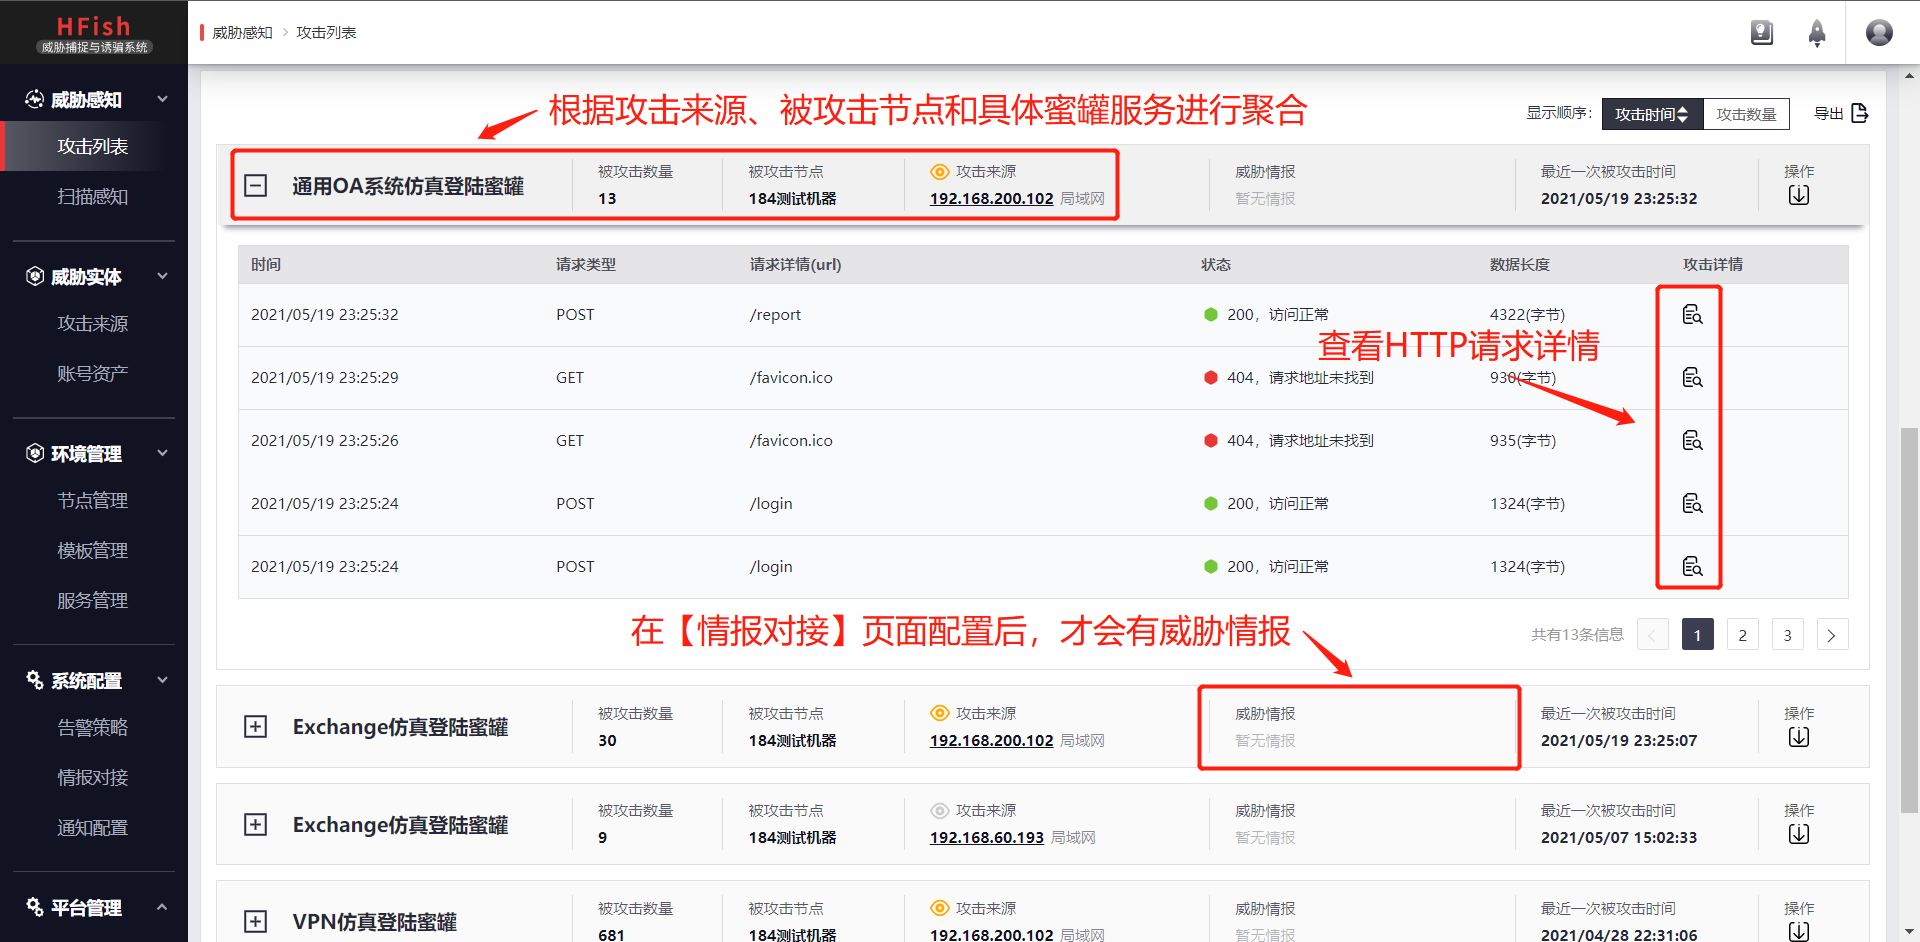
Task: Click 共有13条信息 total text
Action: (x=1577, y=635)
